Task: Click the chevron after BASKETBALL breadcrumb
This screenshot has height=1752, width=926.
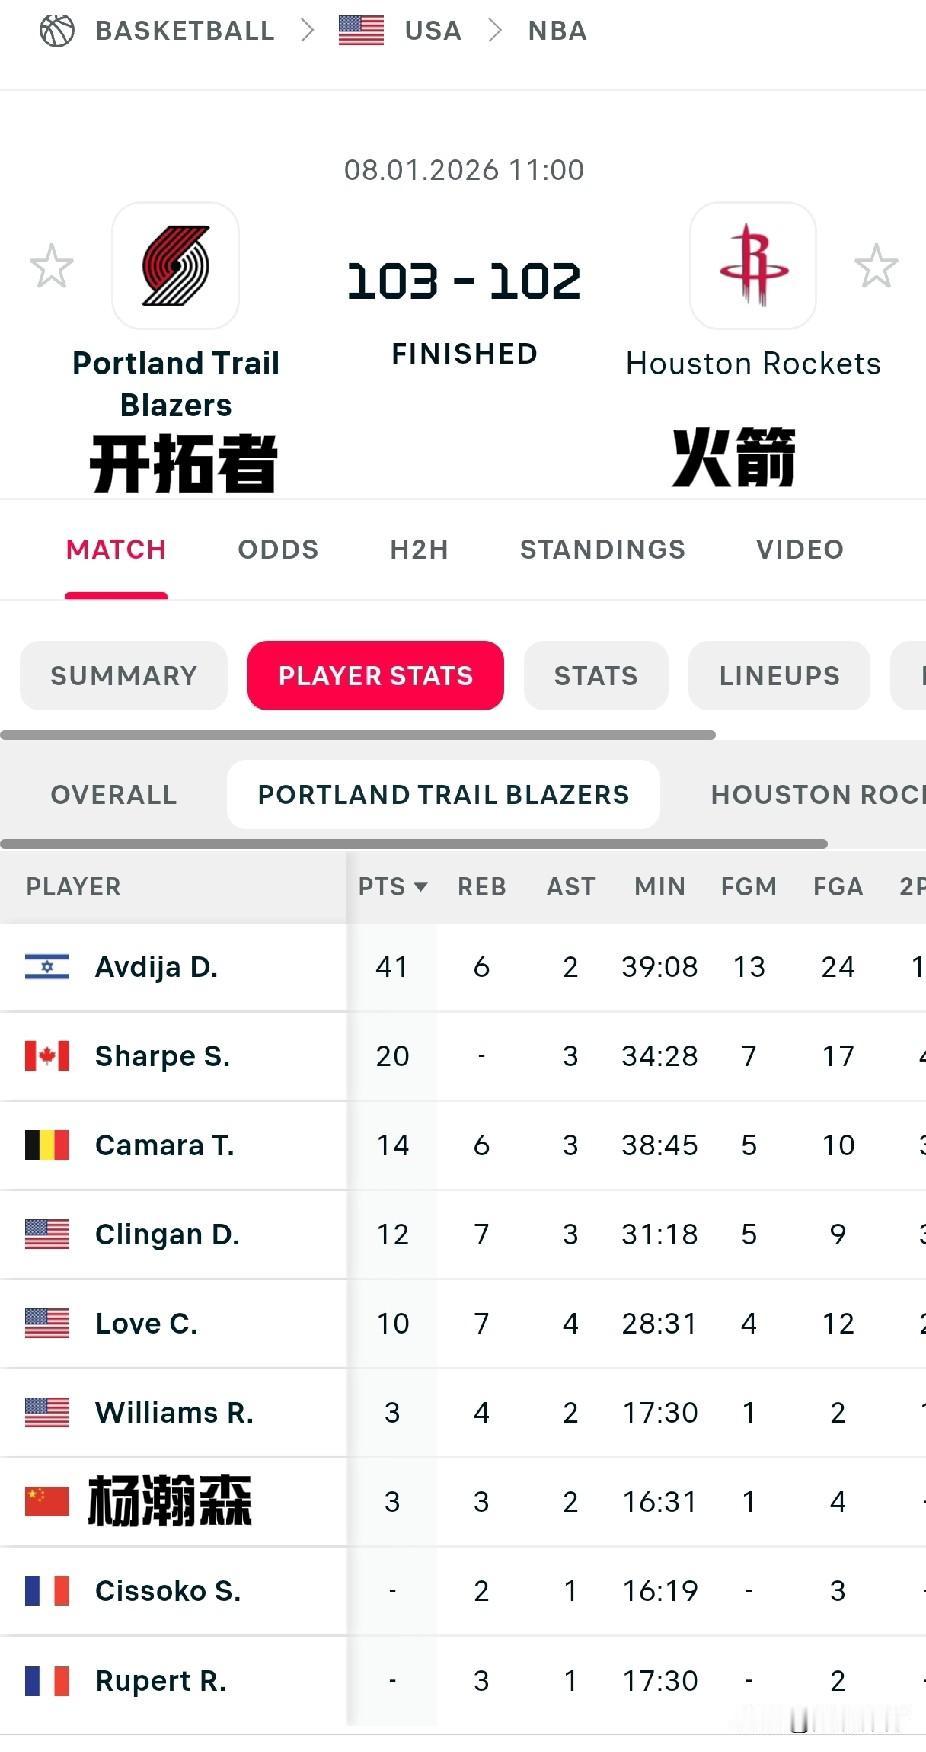Action: tap(306, 30)
